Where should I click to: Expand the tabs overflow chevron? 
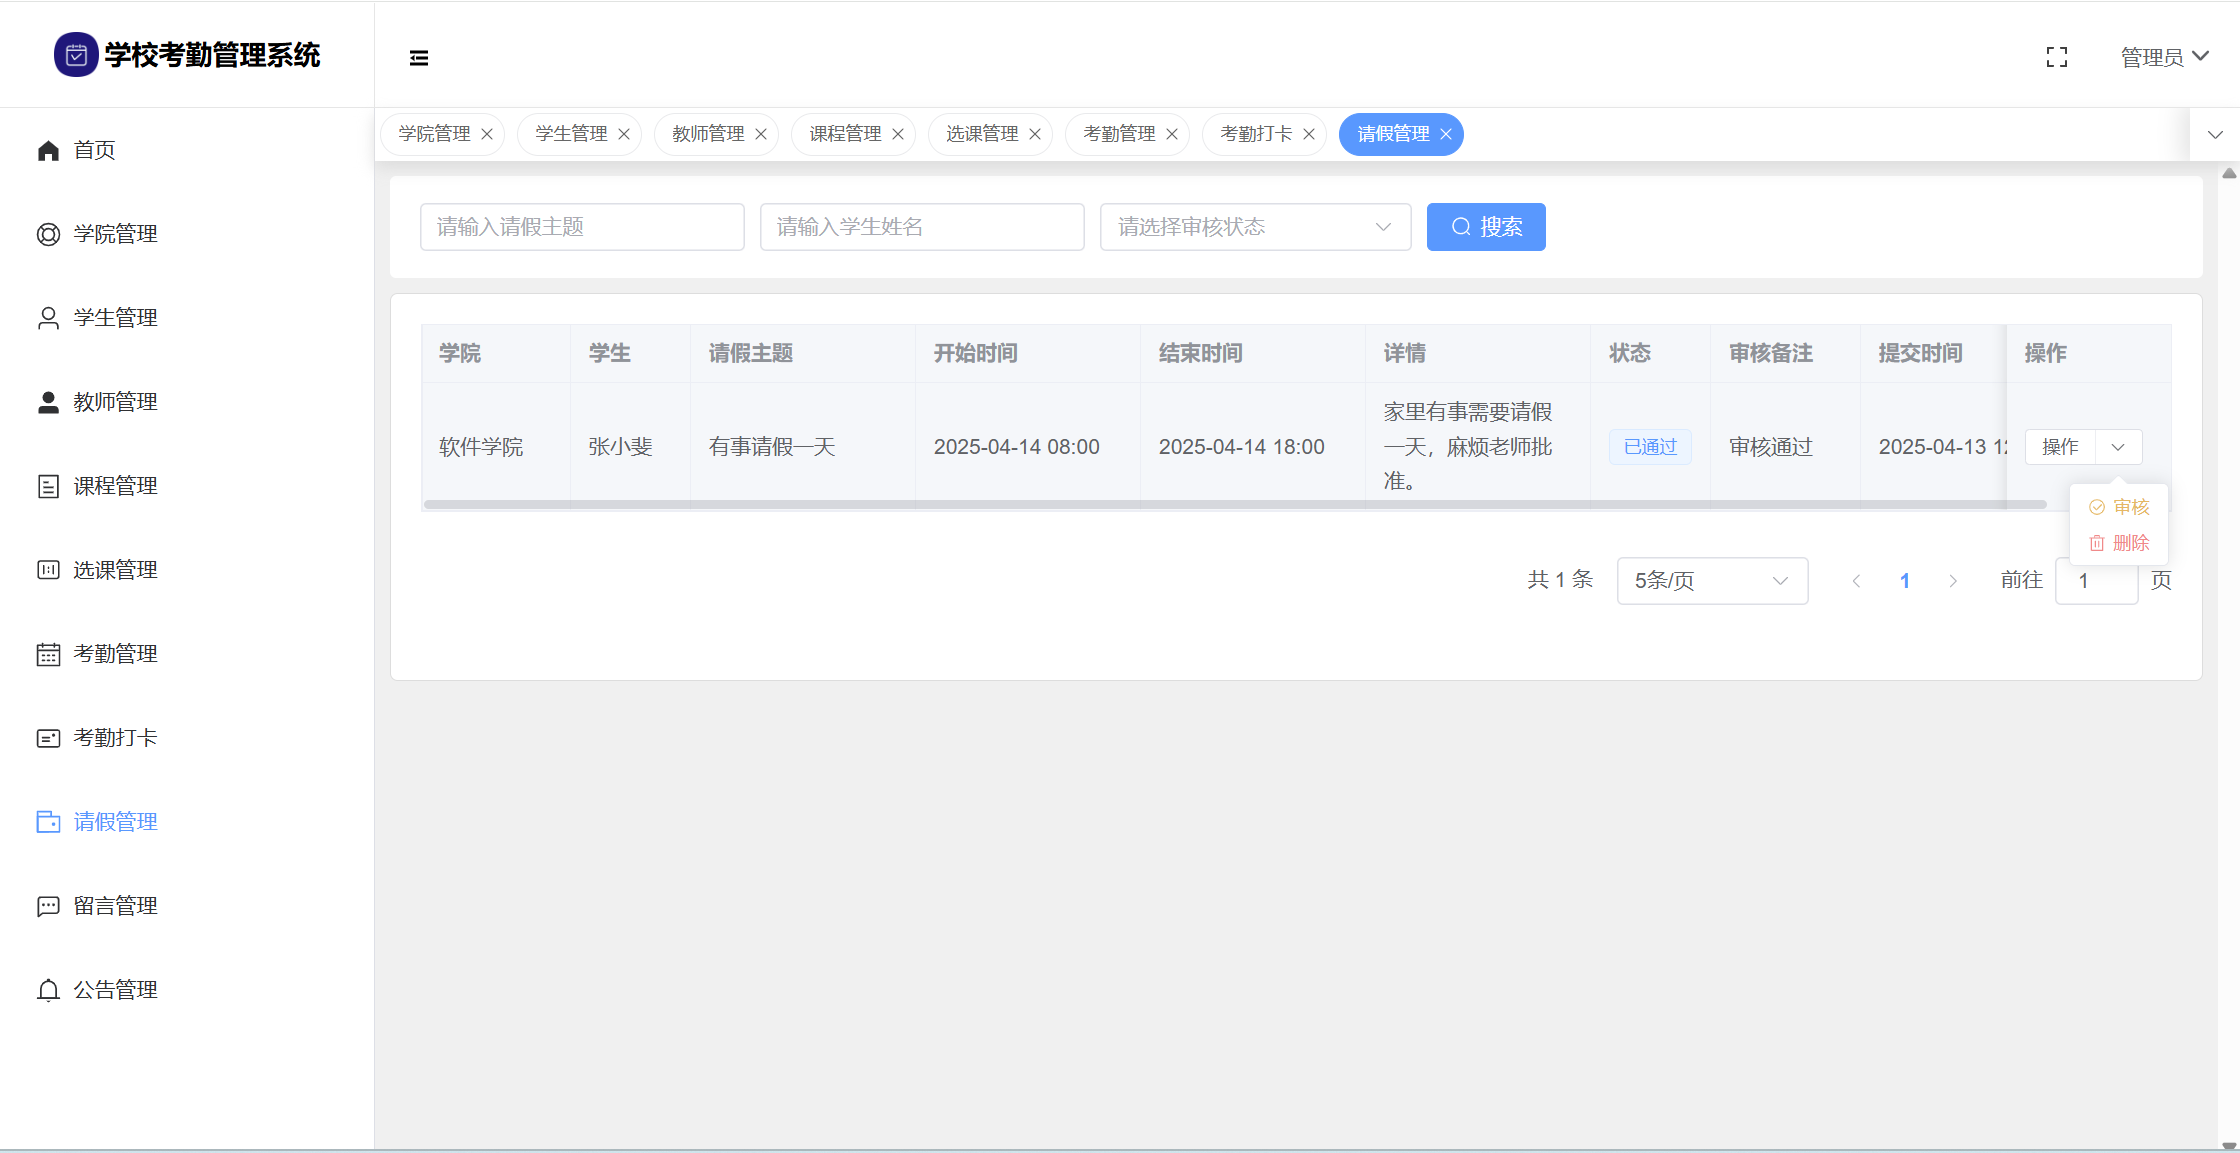2215,134
